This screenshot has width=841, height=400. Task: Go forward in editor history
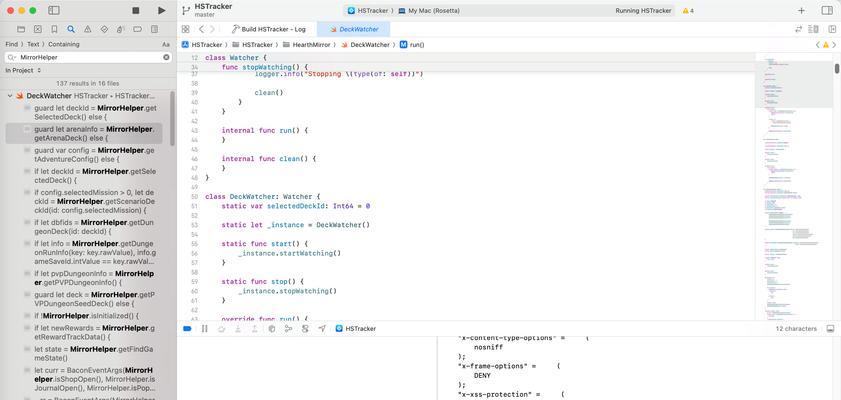pos(212,29)
